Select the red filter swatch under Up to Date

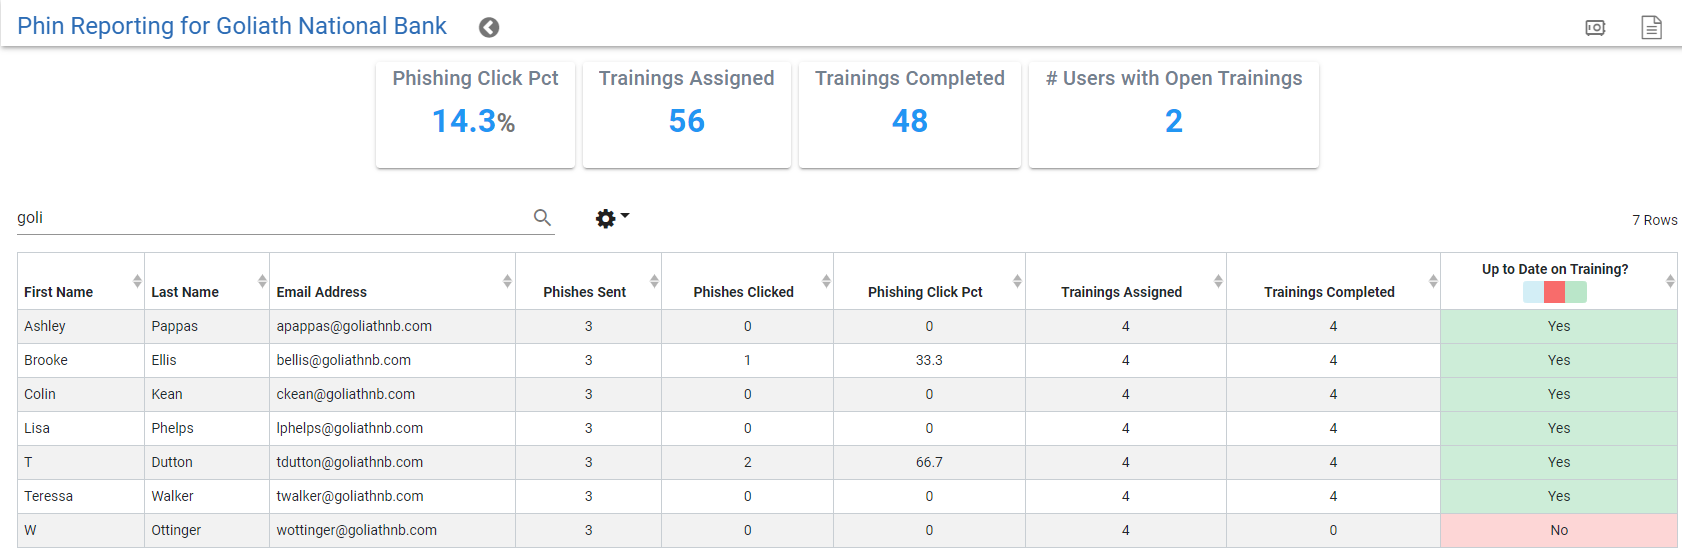(1554, 292)
